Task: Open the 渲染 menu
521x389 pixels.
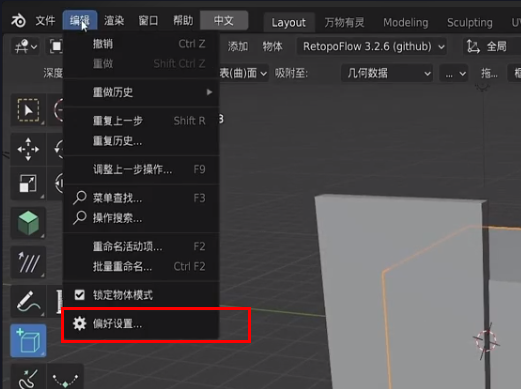Action: tap(114, 21)
